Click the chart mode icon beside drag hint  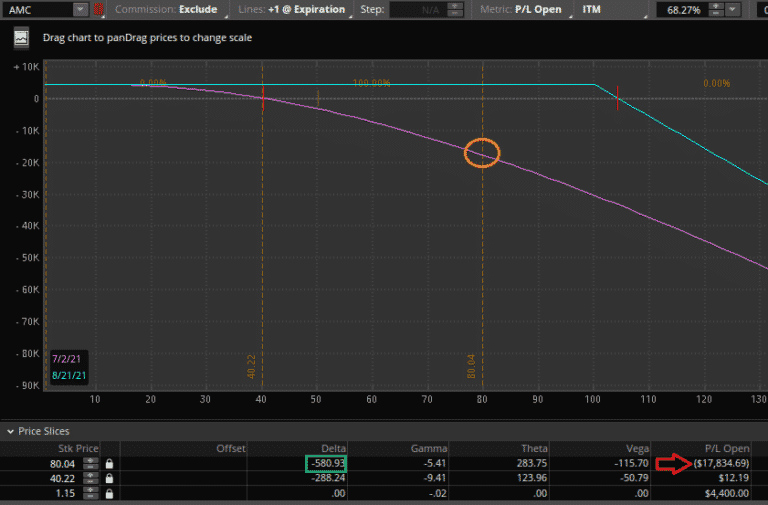click(22, 38)
